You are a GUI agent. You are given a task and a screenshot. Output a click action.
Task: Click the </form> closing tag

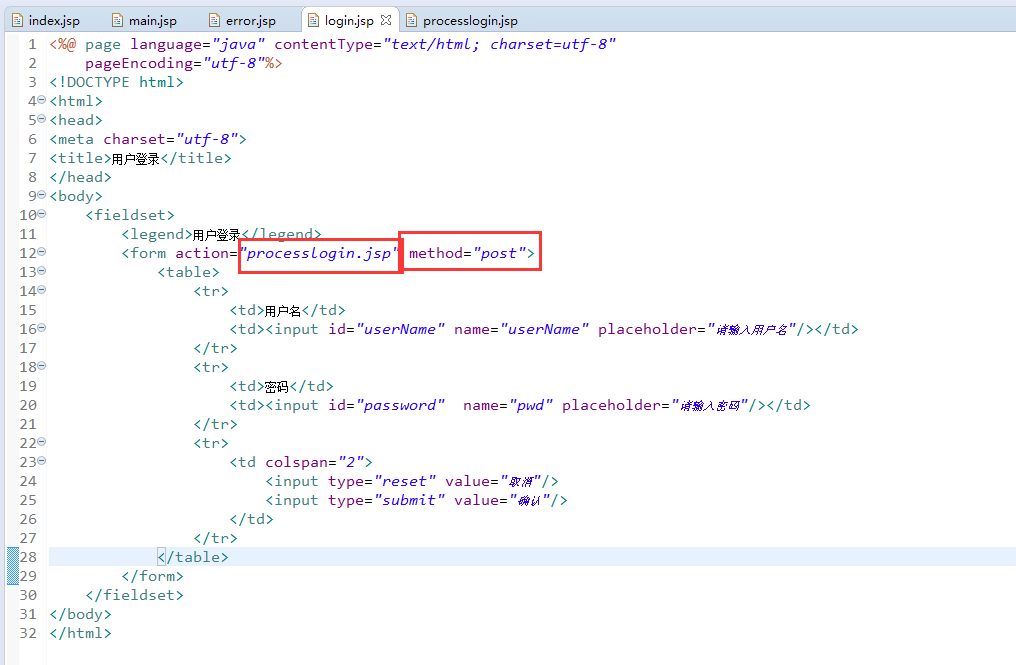point(152,576)
